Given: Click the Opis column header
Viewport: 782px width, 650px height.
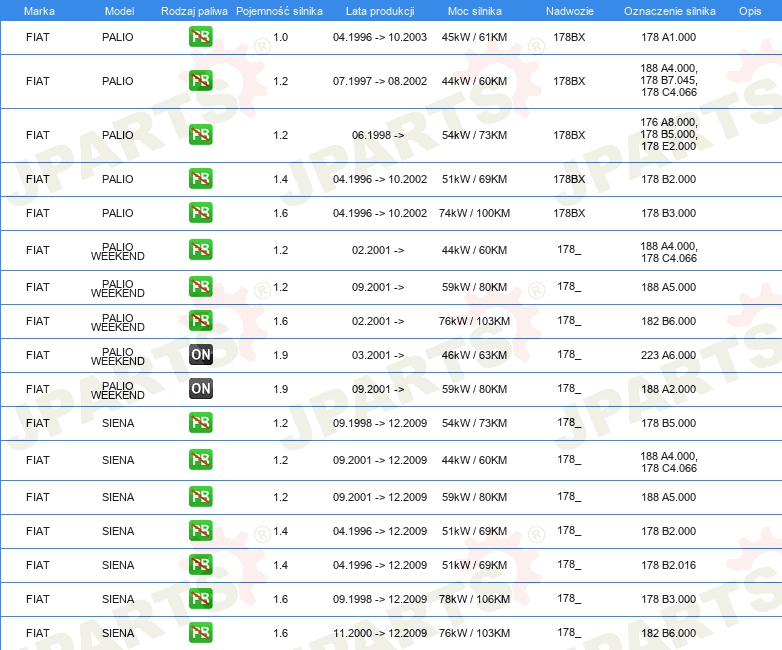Looking at the screenshot, I should click(x=750, y=11).
